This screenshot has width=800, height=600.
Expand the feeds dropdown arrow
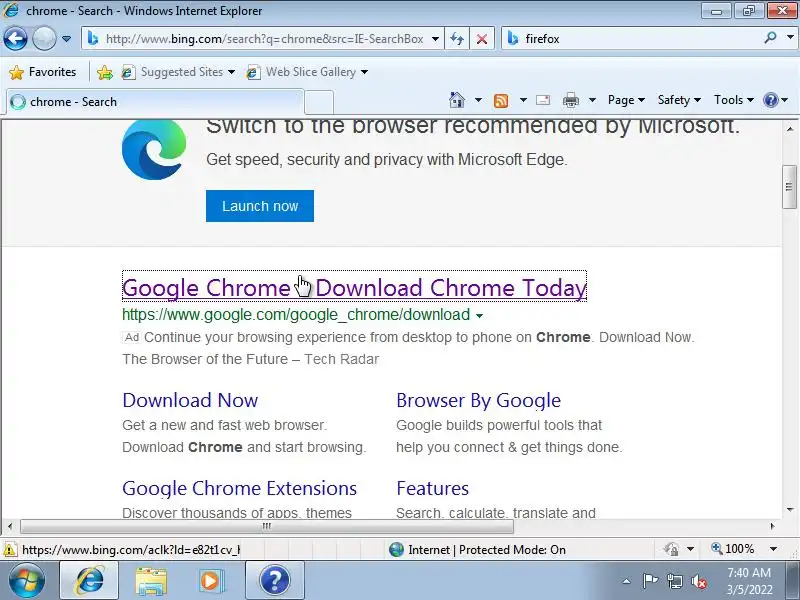click(x=523, y=100)
